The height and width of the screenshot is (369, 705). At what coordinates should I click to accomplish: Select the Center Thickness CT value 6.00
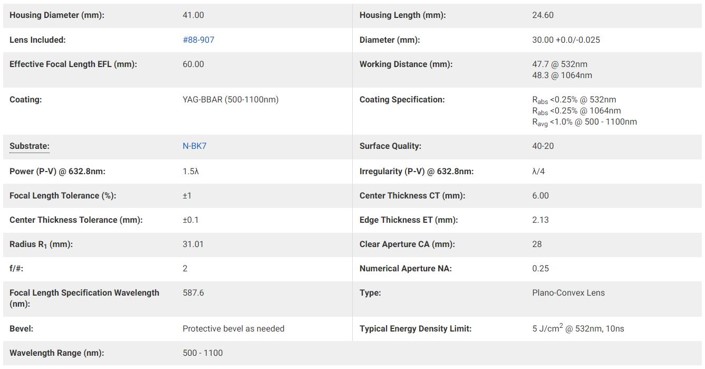click(x=540, y=196)
